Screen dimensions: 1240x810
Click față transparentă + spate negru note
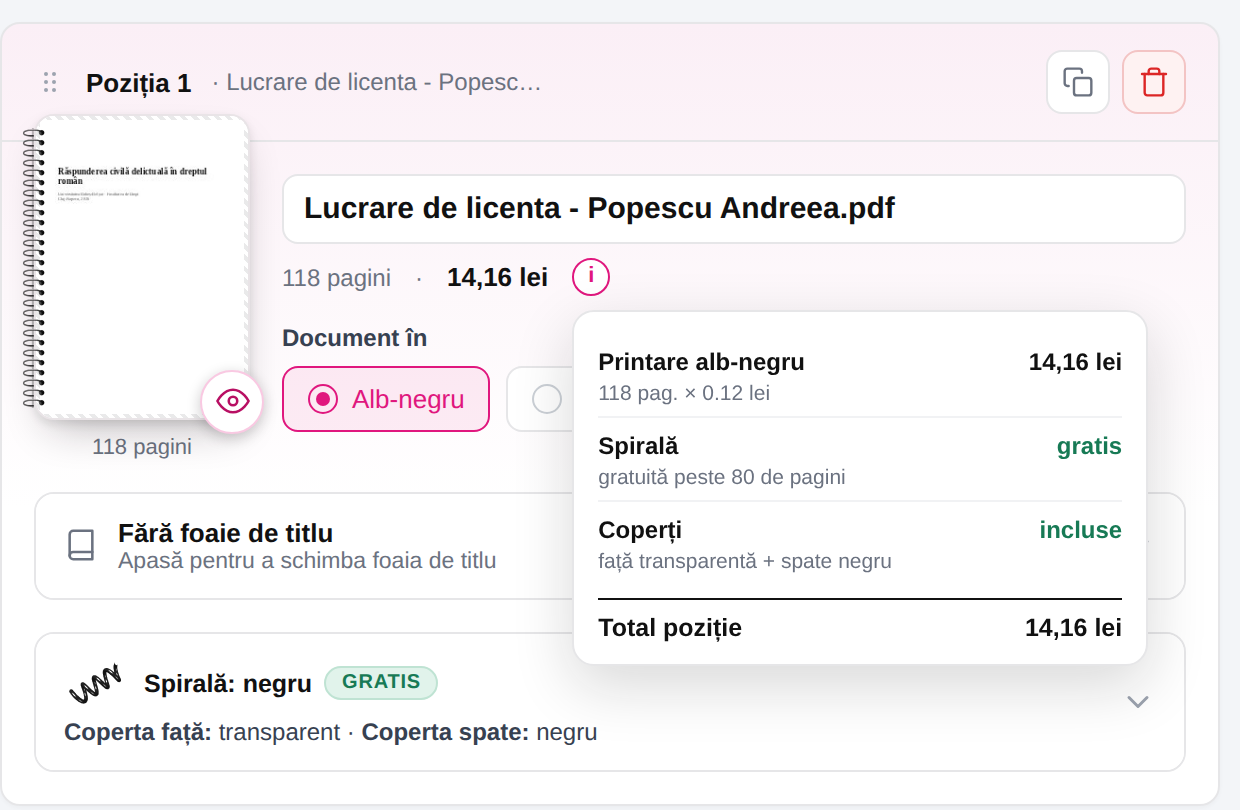point(745,561)
